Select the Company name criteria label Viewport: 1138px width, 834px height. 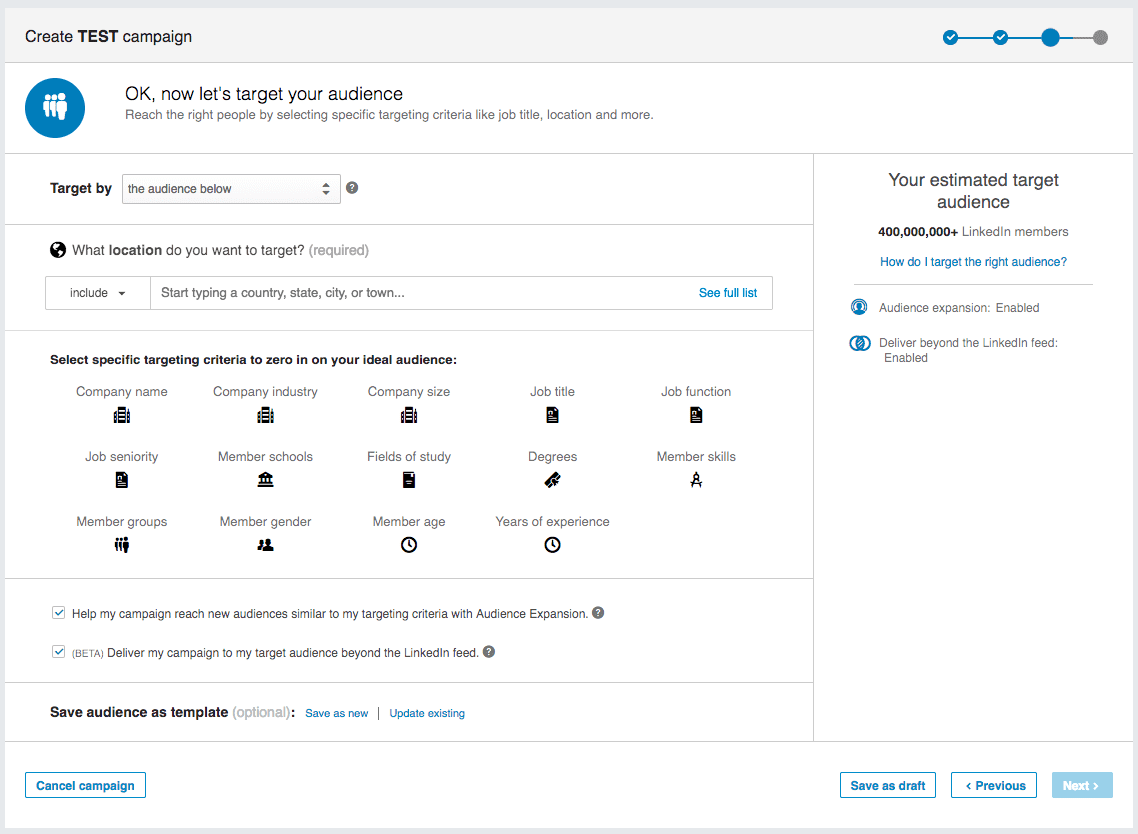tap(122, 392)
